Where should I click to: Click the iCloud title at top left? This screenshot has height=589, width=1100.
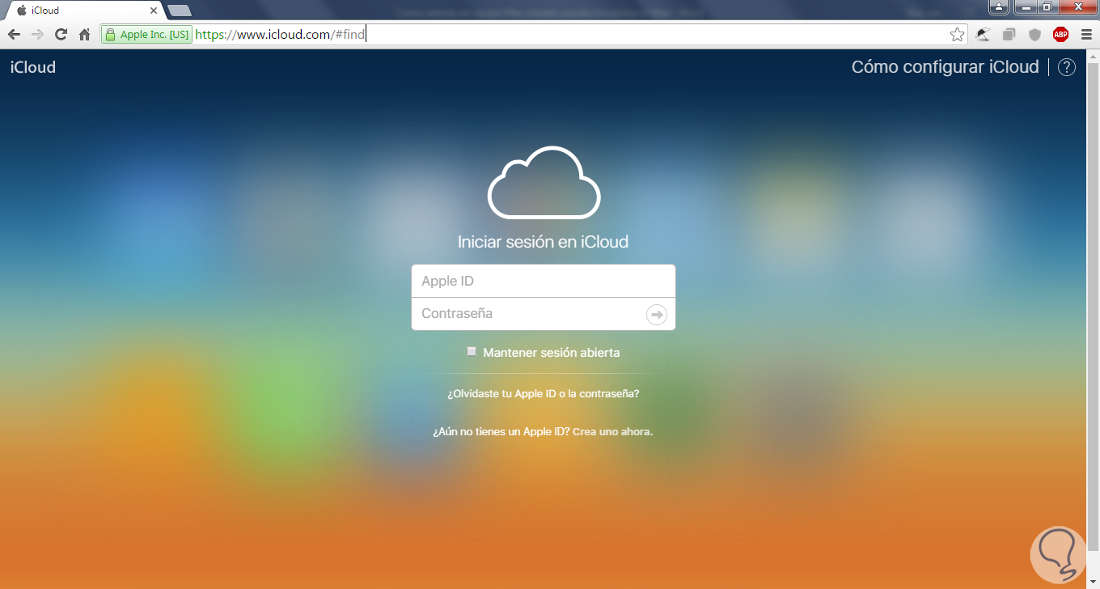(x=33, y=67)
